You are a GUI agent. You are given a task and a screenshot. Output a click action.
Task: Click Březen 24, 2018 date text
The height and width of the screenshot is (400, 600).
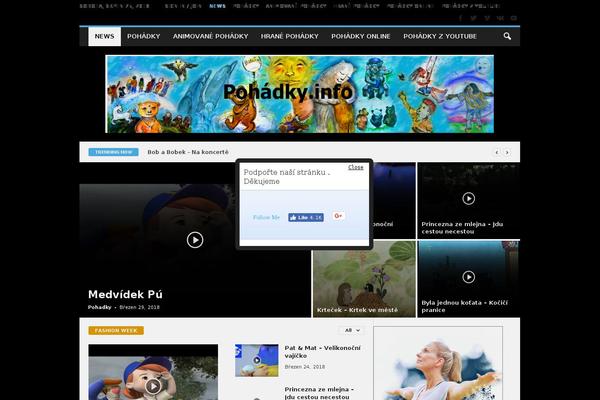(x=305, y=367)
